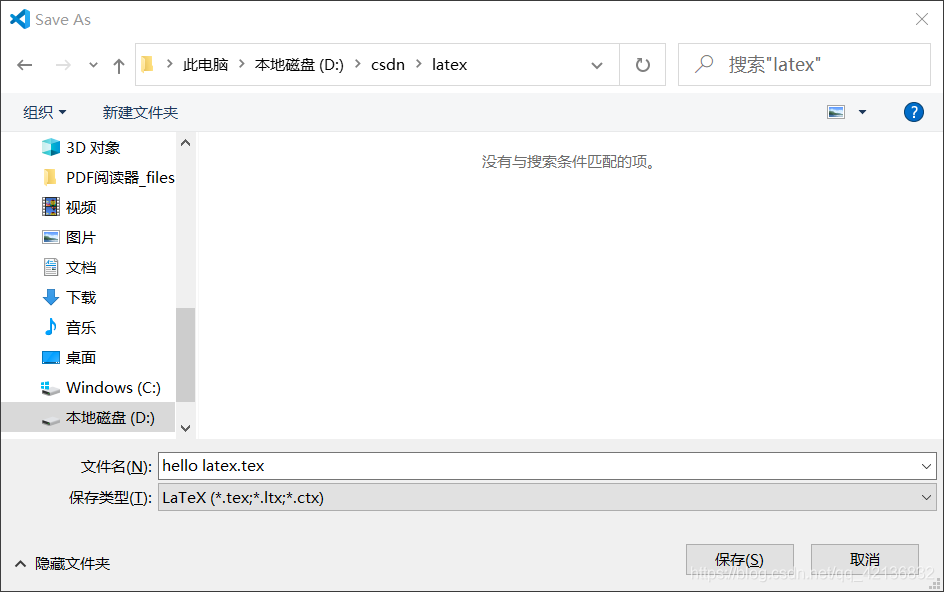Click the 下载 blue arrow icon

(x=51, y=297)
